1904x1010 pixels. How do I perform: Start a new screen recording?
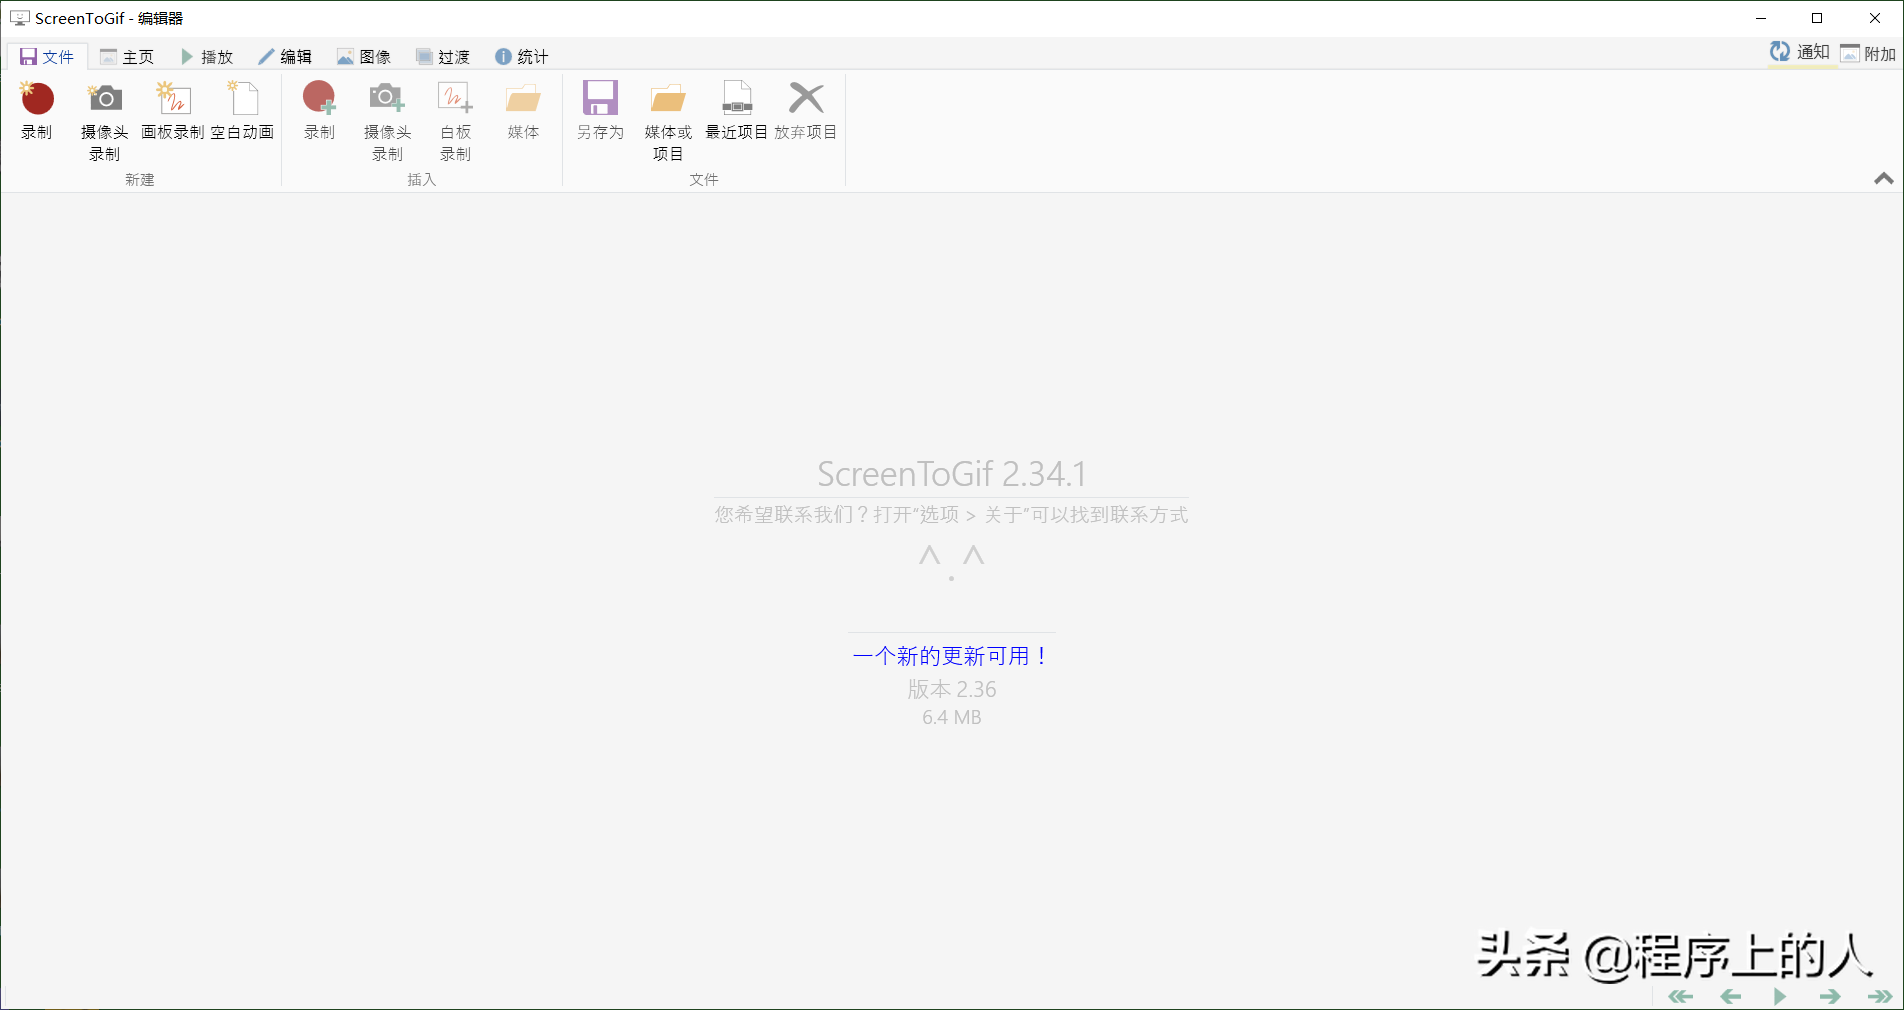point(37,112)
